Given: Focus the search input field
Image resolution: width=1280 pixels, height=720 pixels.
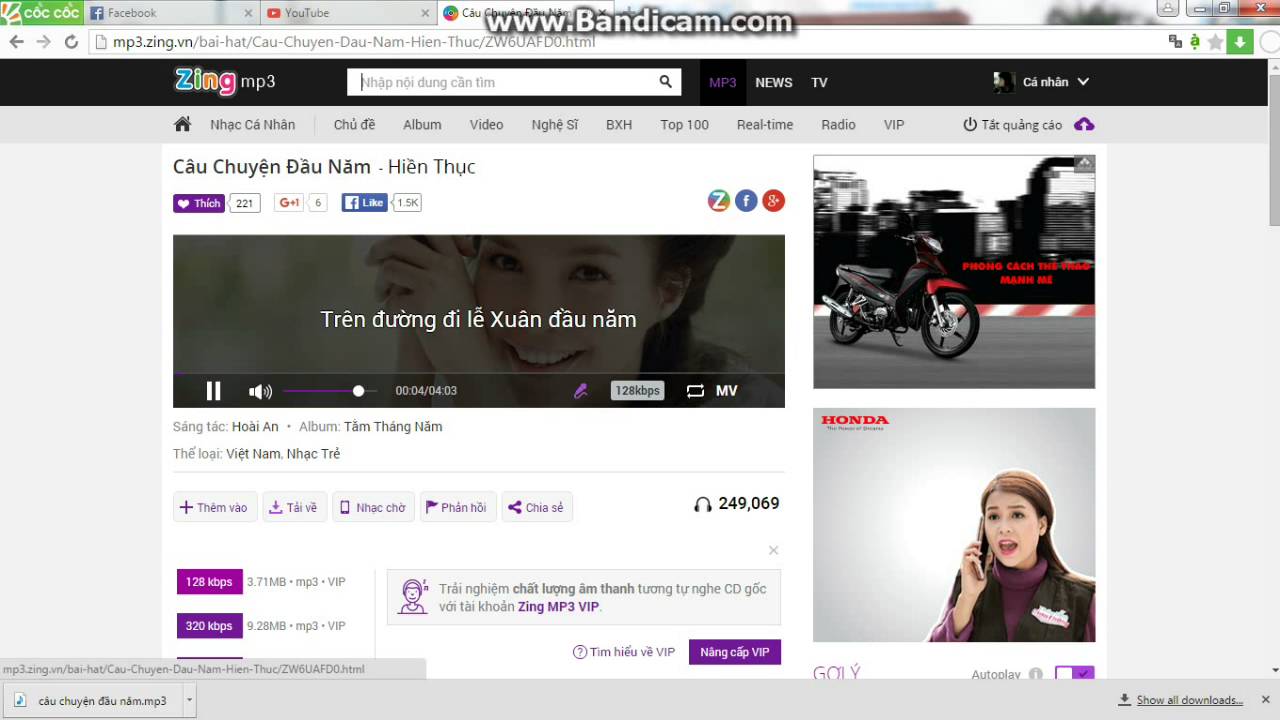Looking at the screenshot, I should tap(503, 82).
